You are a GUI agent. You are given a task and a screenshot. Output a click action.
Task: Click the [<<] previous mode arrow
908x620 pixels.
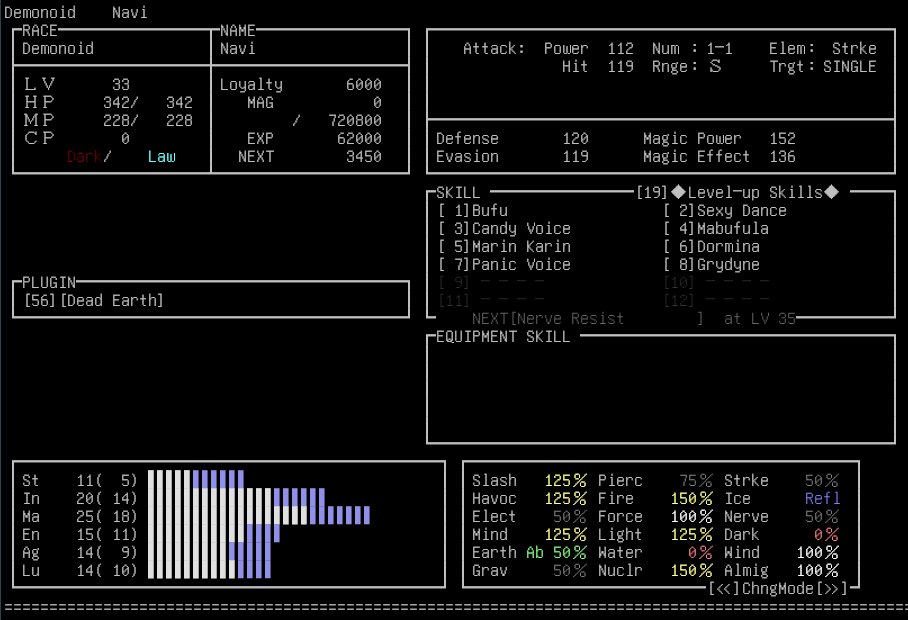tap(724, 589)
